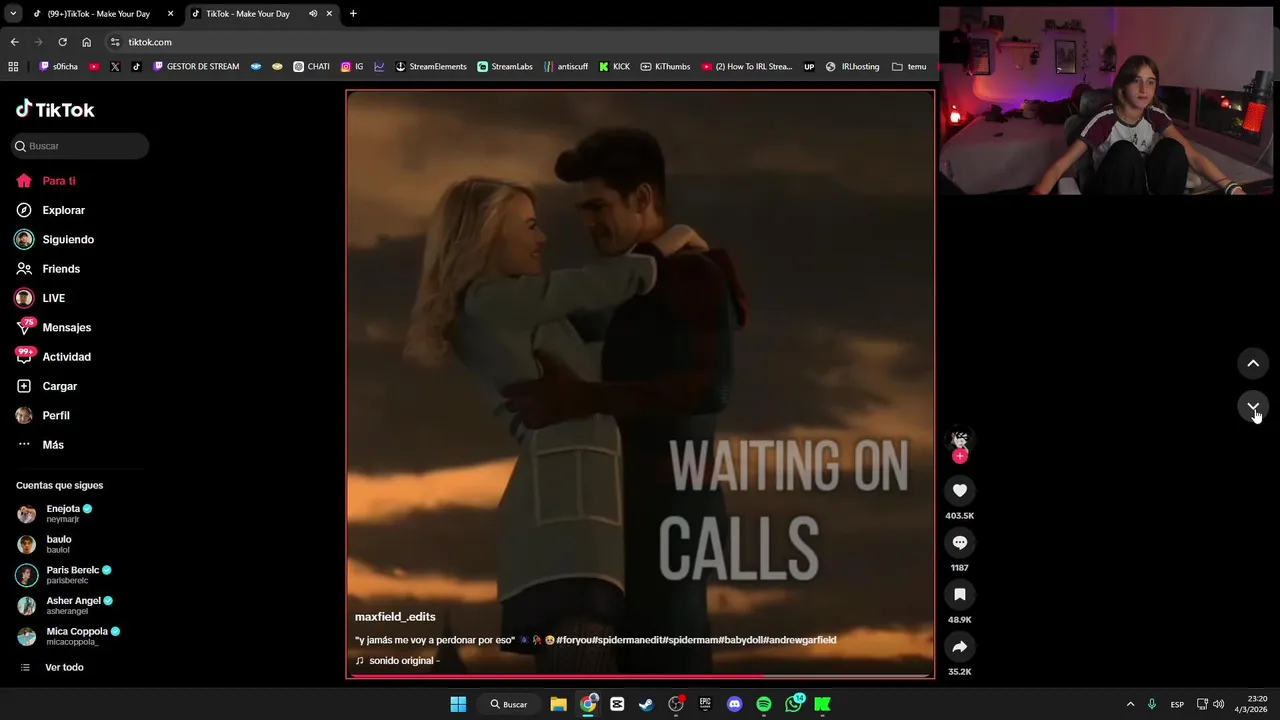
Task: Open the apps grid in the bookmarks bar
Action: coord(13,67)
